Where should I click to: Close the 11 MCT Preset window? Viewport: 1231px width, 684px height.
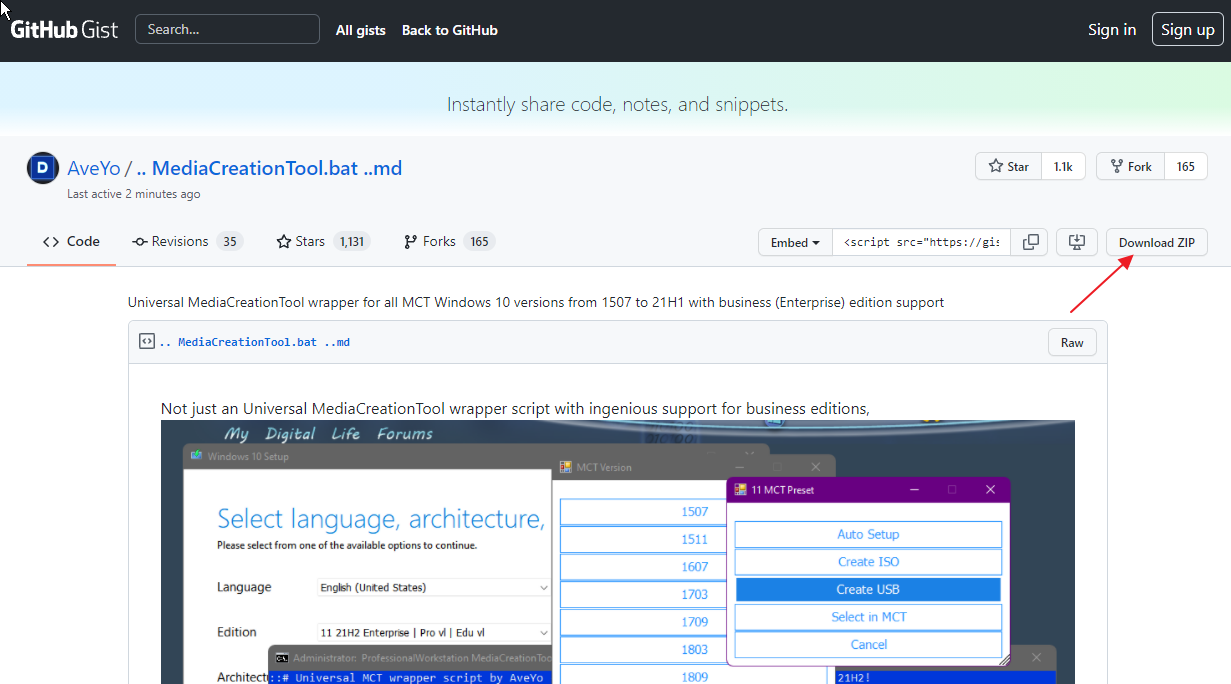point(990,490)
